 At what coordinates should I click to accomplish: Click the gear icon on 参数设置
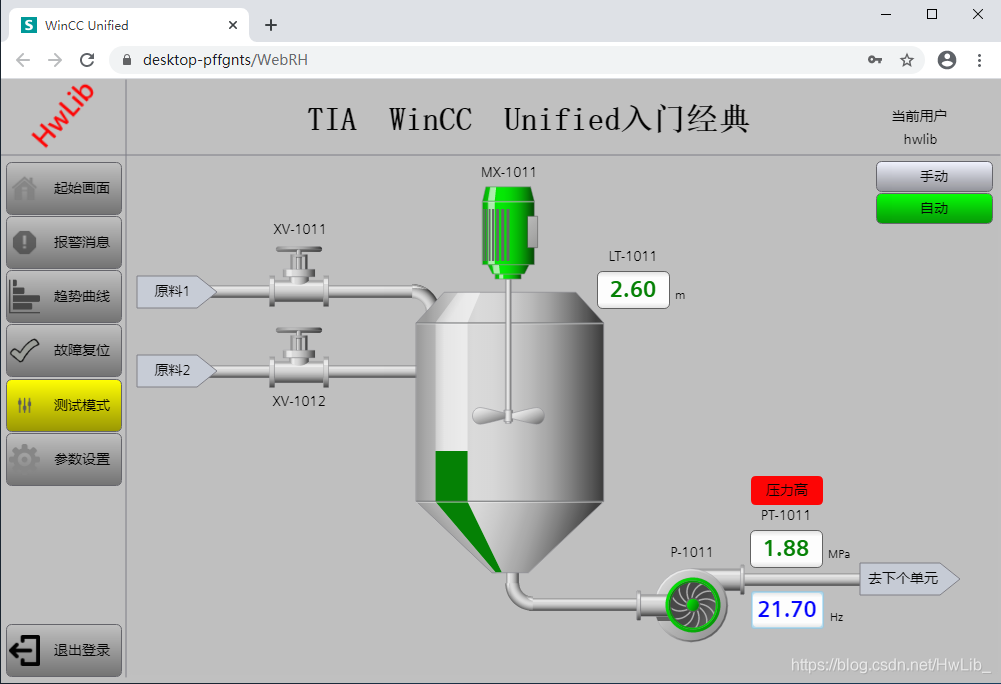(x=25, y=459)
